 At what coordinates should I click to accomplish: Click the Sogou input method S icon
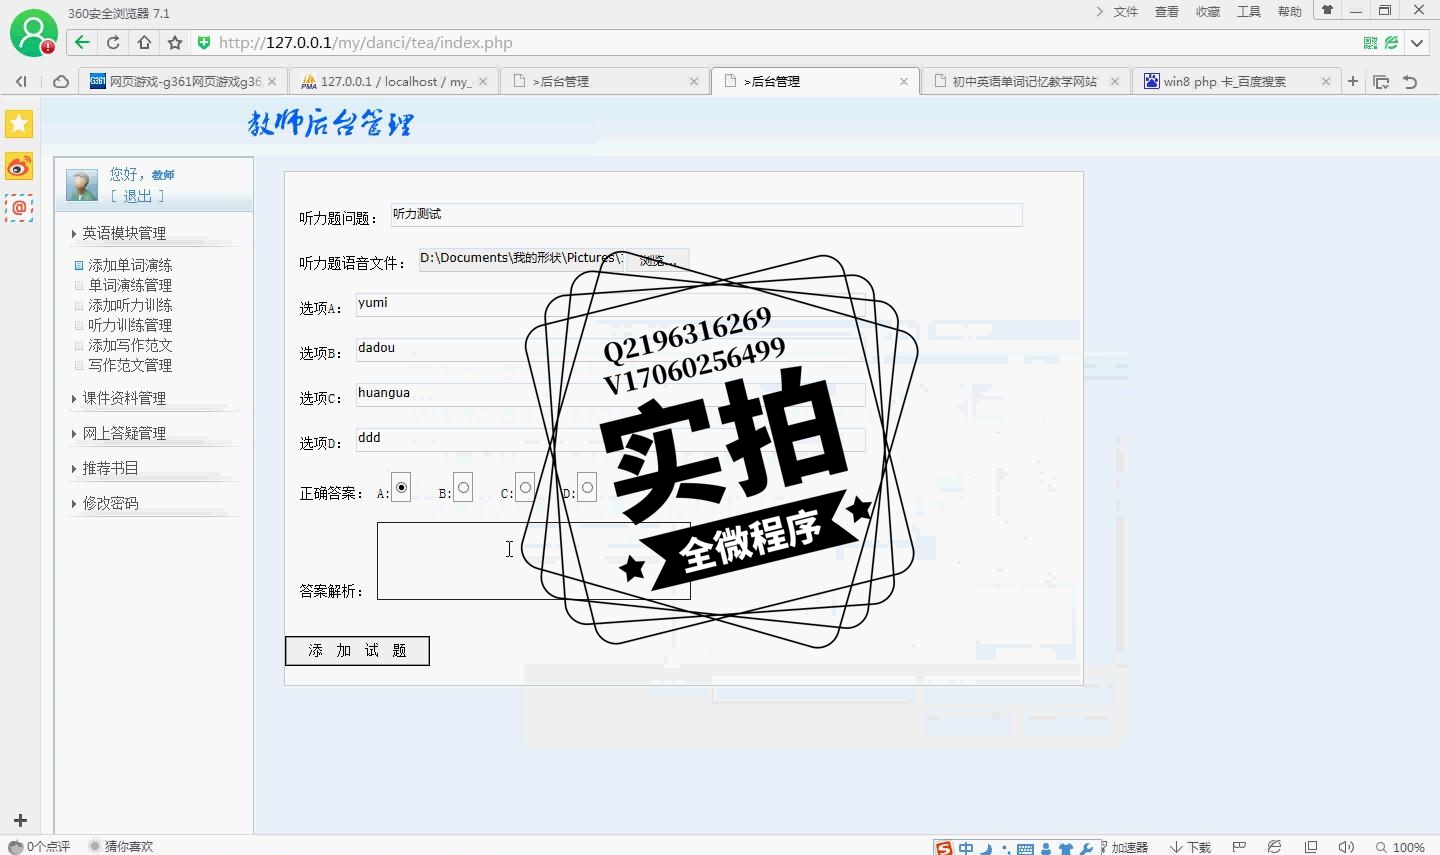944,848
